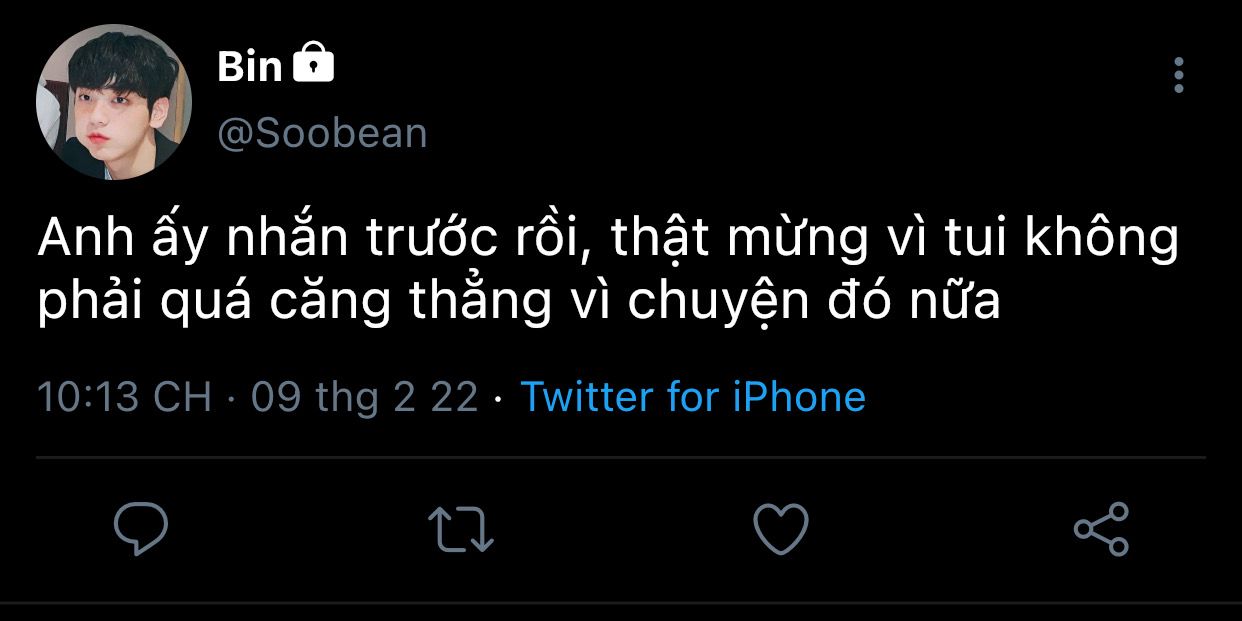Open Bin's profile picture
Image resolution: width=1242 pixels, height=621 pixels.
coord(113,102)
